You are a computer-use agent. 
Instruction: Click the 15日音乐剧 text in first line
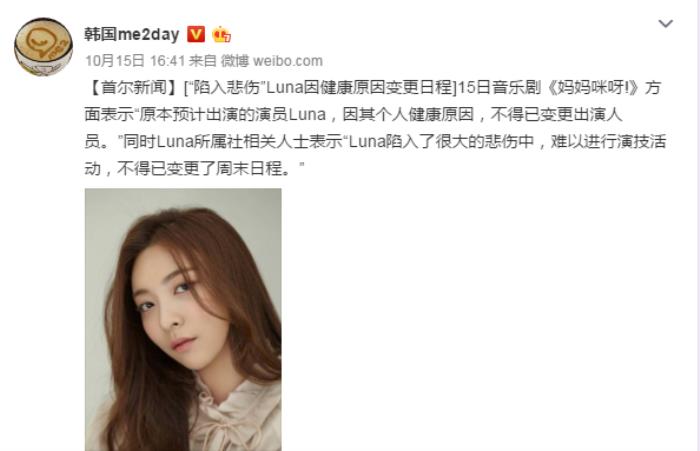click(x=500, y=88)
